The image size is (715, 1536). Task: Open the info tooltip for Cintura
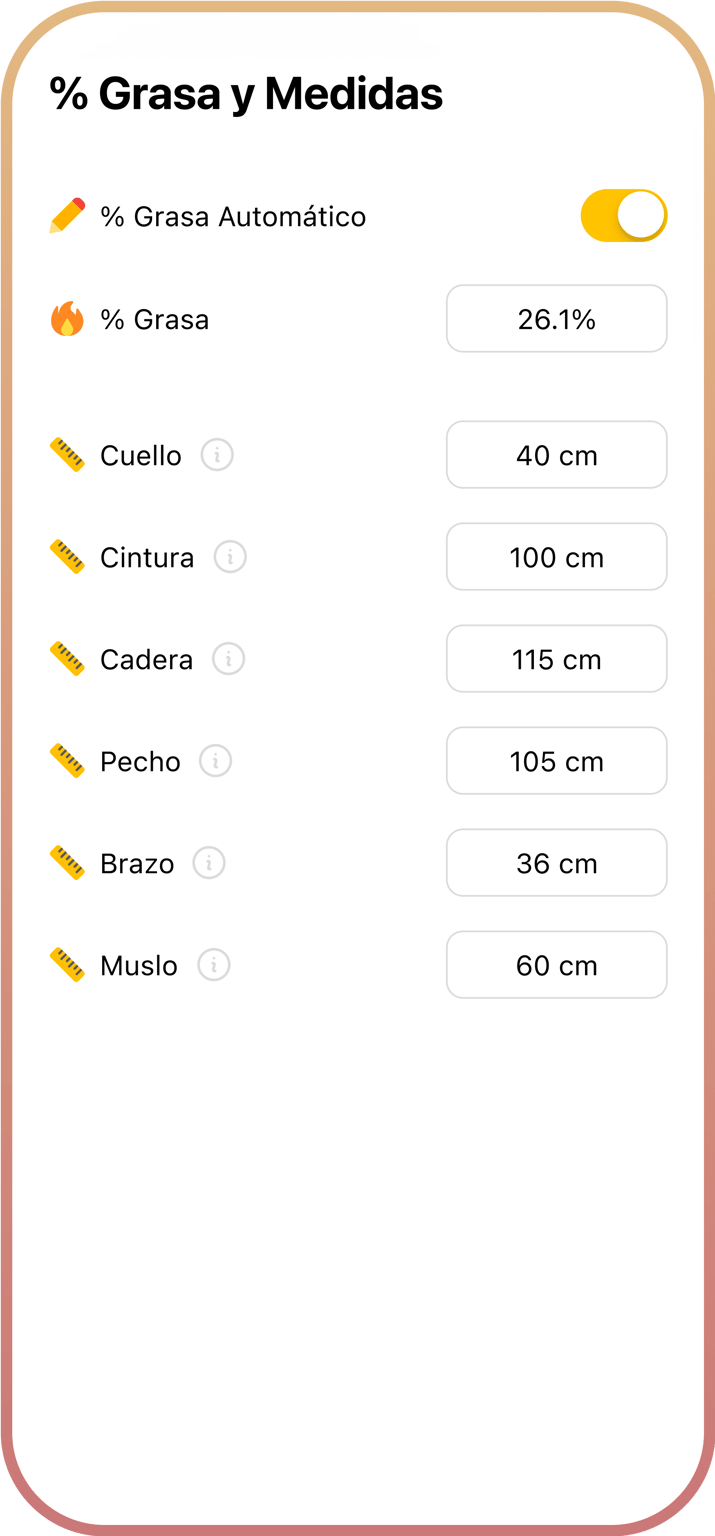tap(230, 557)
